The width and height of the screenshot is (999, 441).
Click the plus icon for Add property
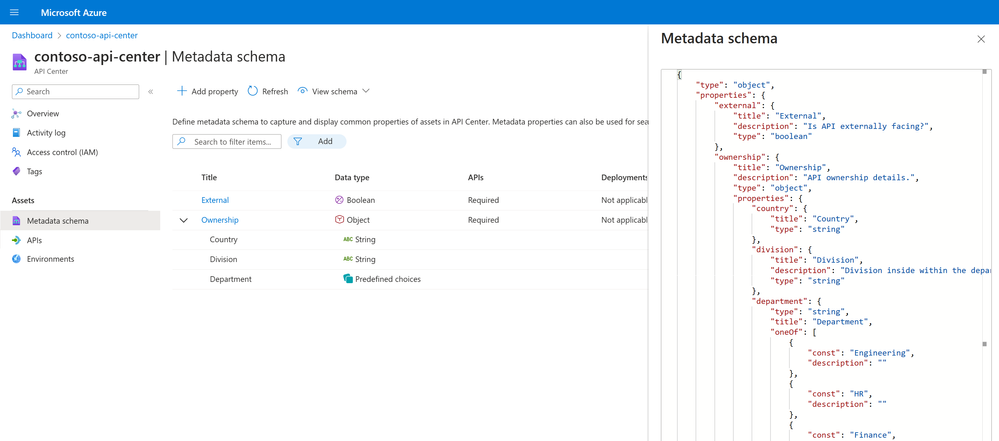click(182, 91)
